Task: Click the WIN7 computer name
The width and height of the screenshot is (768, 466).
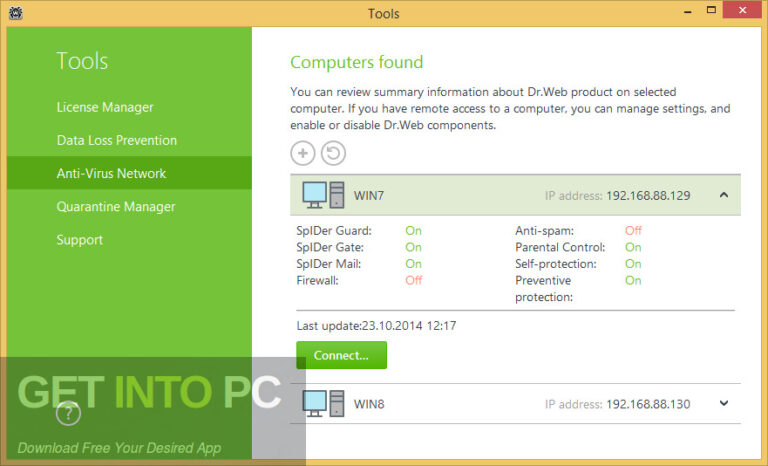Action: click(369, 196)
